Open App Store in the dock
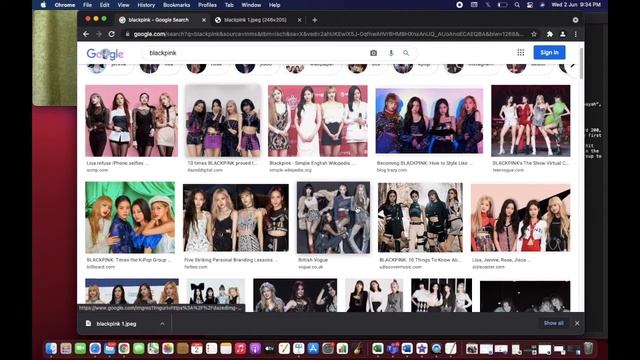 click(x=313, y=348)
